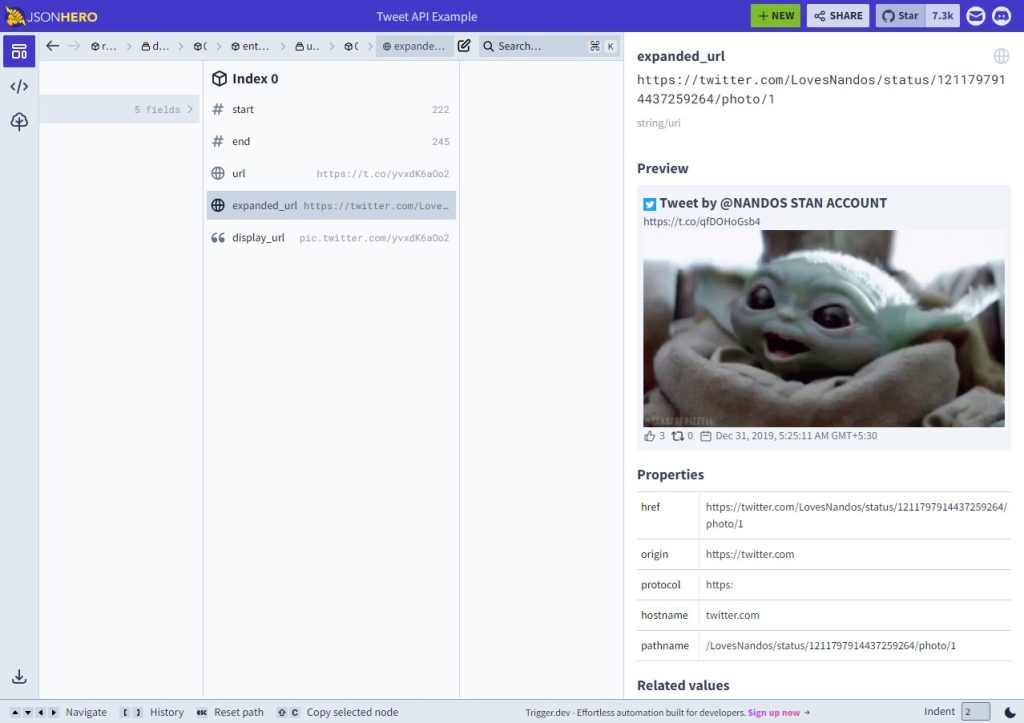Screen dimensions: 1024x723
Task: Click the email envelope icon
Action: click(976, 16)
